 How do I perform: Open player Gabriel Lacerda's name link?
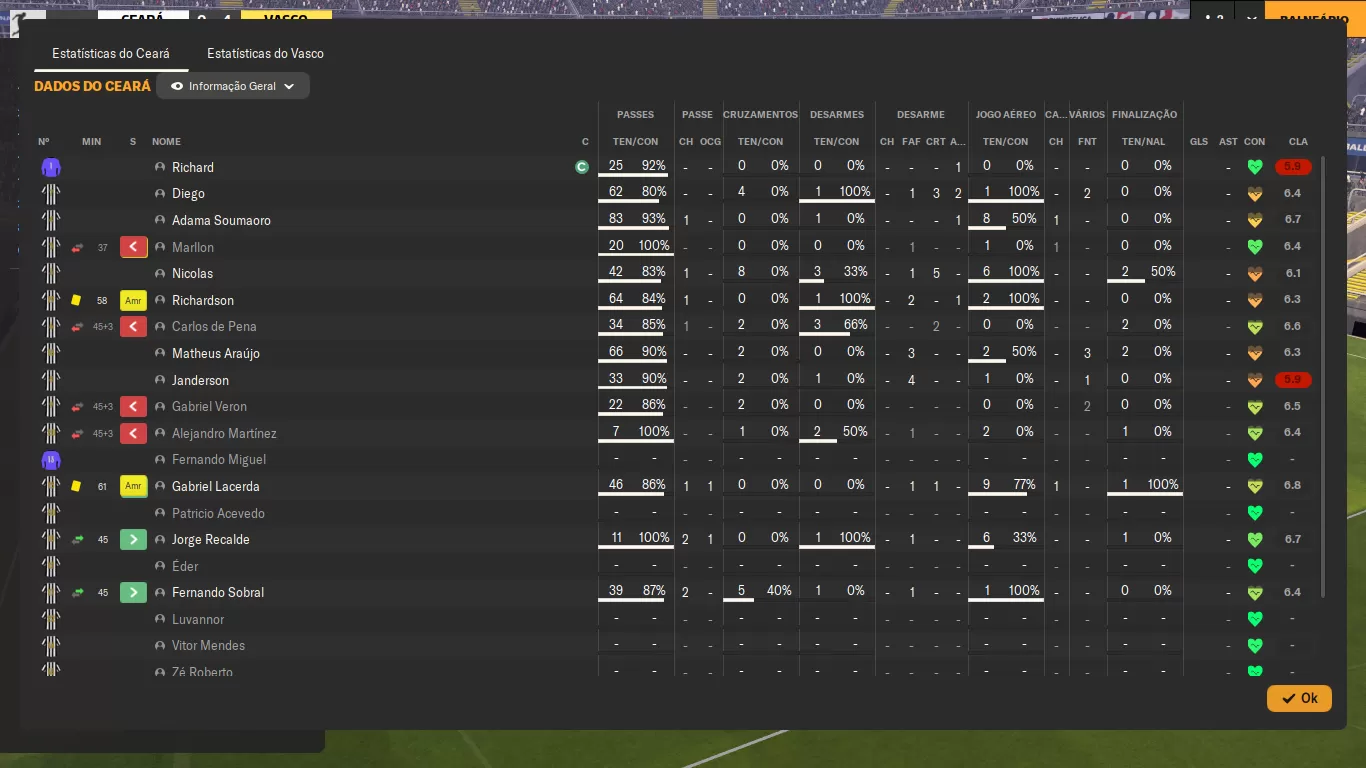[x=215, y=486]
